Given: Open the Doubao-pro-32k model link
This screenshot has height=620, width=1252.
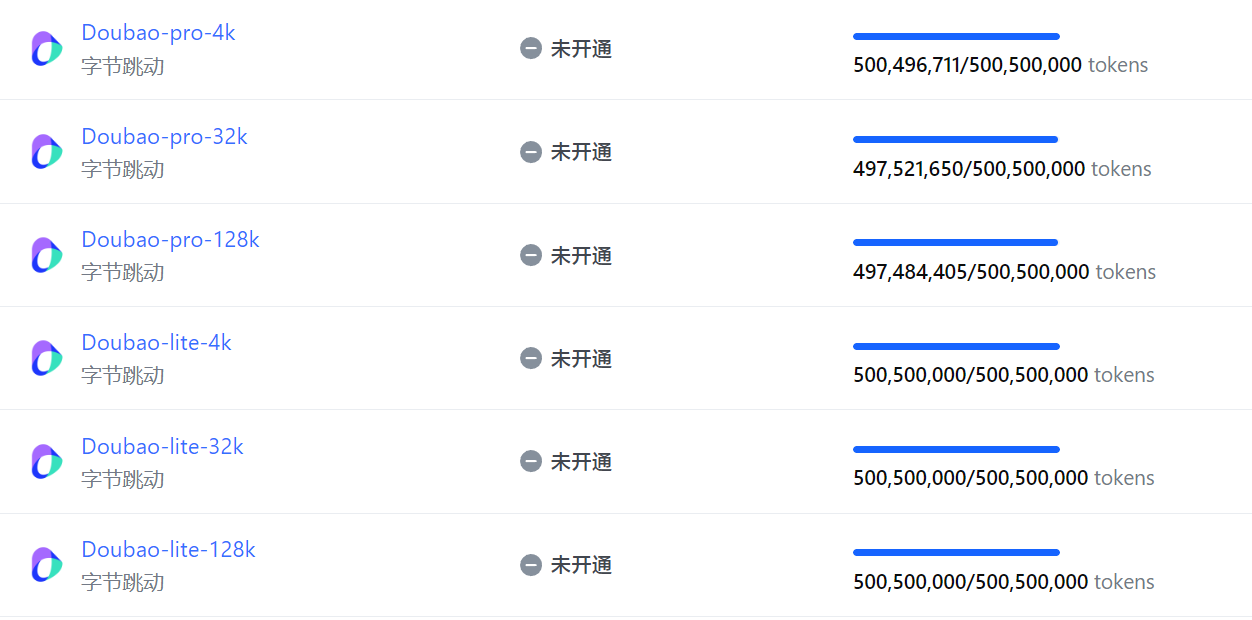Looking at the screenshot, I should point(164,136).
